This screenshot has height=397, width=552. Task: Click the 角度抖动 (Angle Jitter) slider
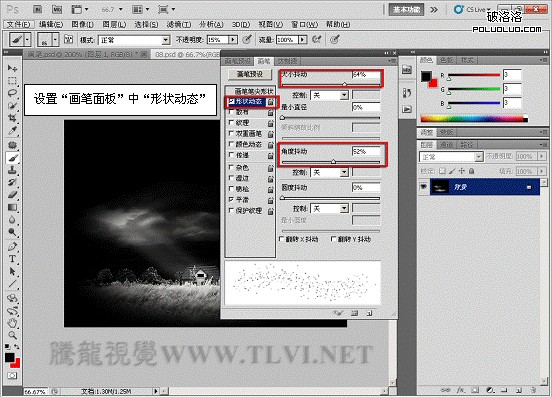click(x=331, y=162)
